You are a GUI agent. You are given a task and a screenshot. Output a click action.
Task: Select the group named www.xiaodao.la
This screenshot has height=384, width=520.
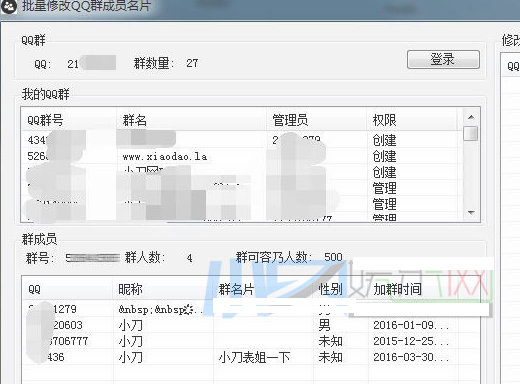(x=242, y=156)
